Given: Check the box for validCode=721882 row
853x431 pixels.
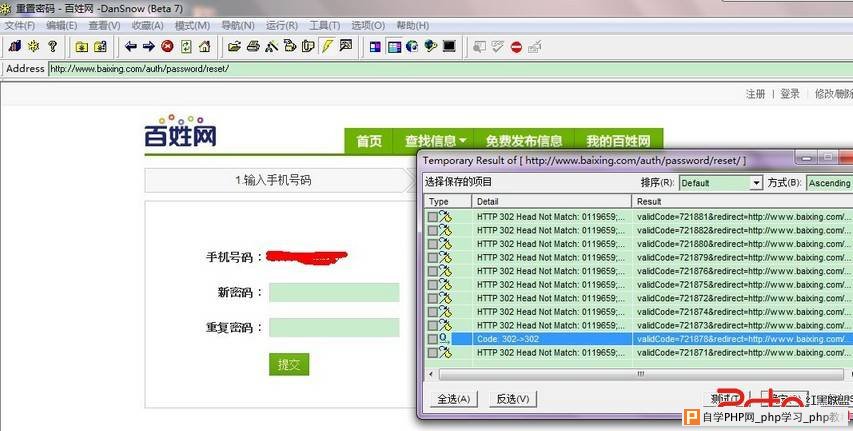Looking at the screenshot, I should (x=432, y=230).
